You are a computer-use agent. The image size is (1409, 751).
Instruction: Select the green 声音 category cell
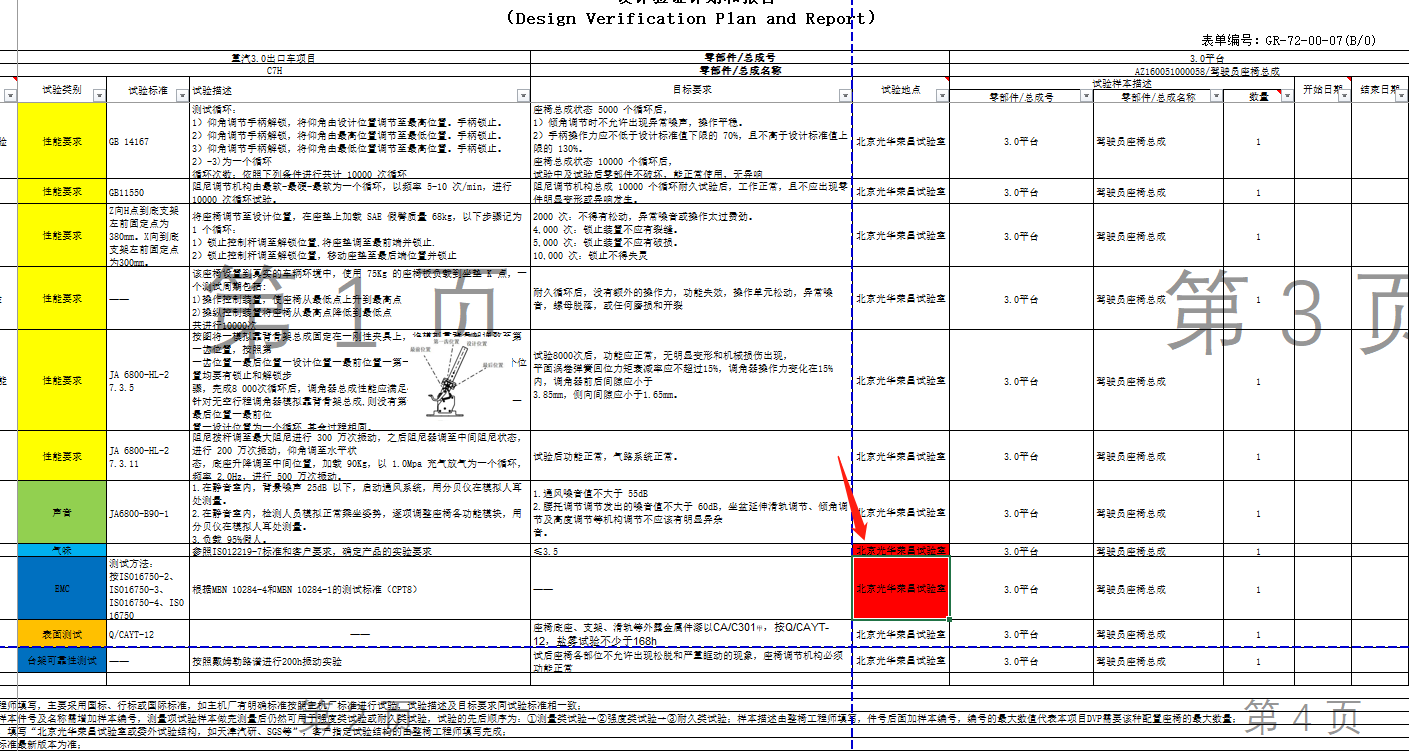point(62,513)
